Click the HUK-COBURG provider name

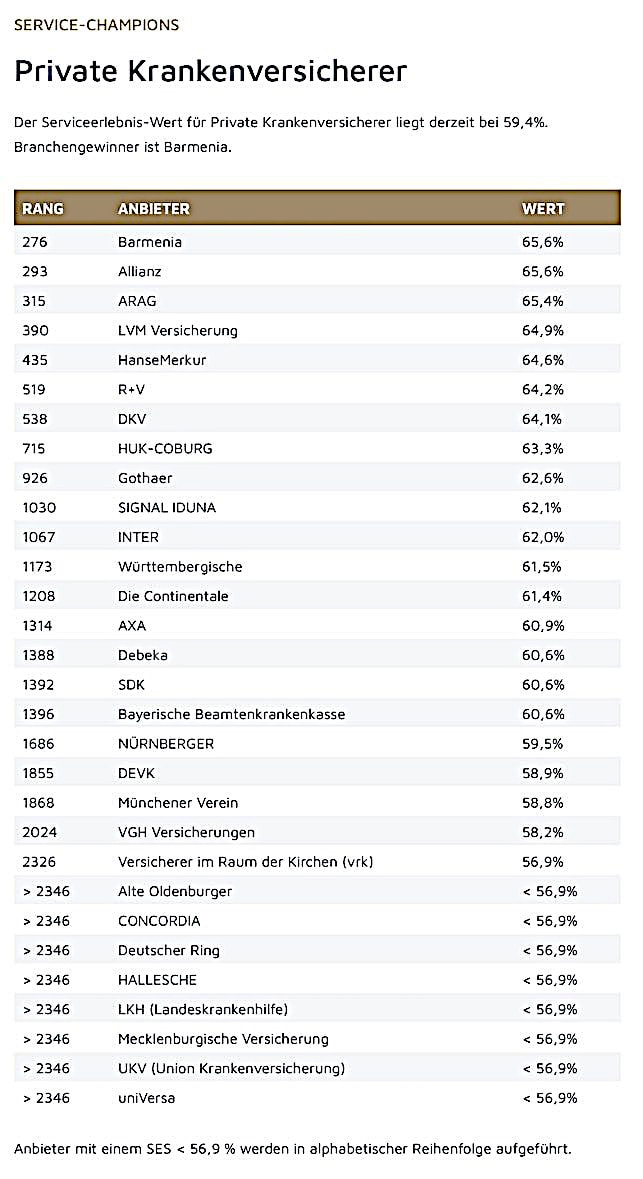(165, 448)
